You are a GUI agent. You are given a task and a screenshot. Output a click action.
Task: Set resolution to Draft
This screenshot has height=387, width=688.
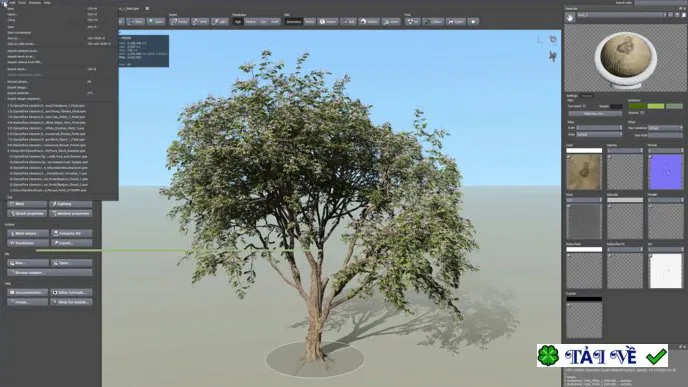(x=274, y=21)
